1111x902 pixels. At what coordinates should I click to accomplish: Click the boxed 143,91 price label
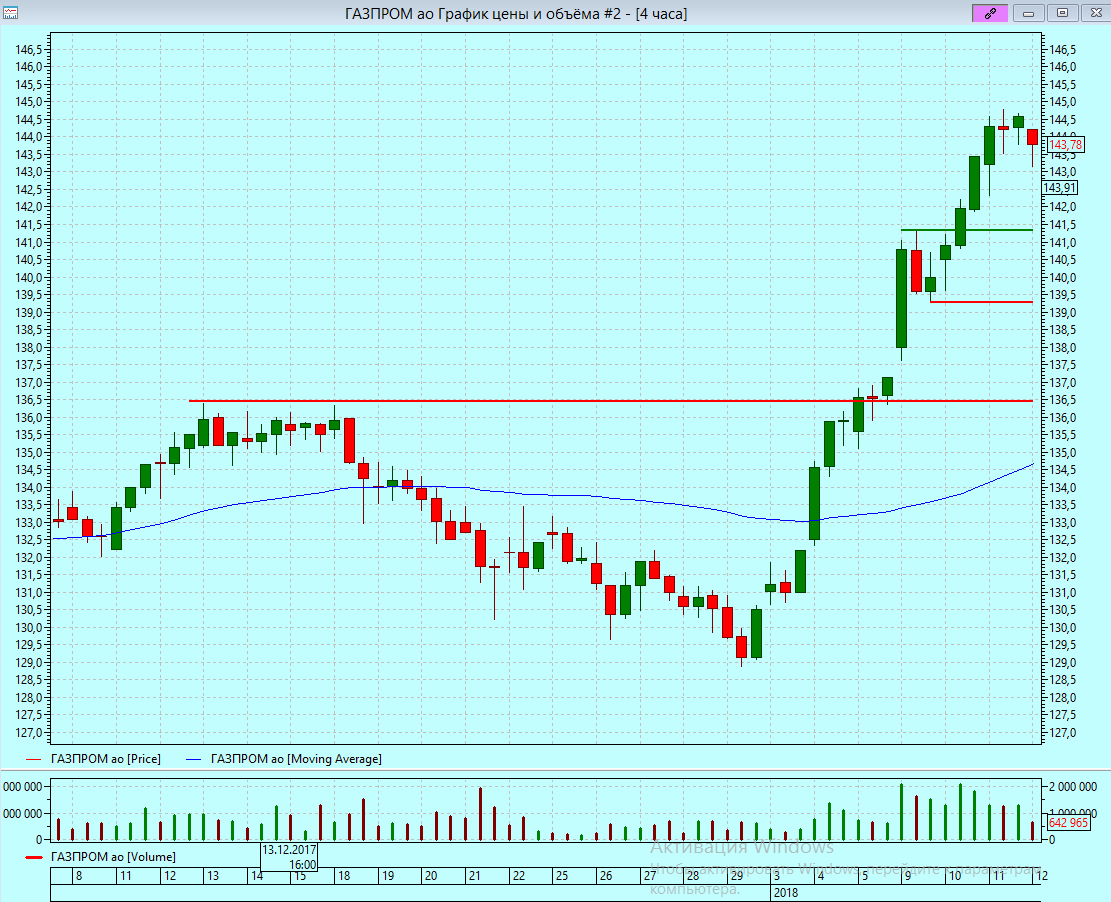click(x=1060, y=188)
